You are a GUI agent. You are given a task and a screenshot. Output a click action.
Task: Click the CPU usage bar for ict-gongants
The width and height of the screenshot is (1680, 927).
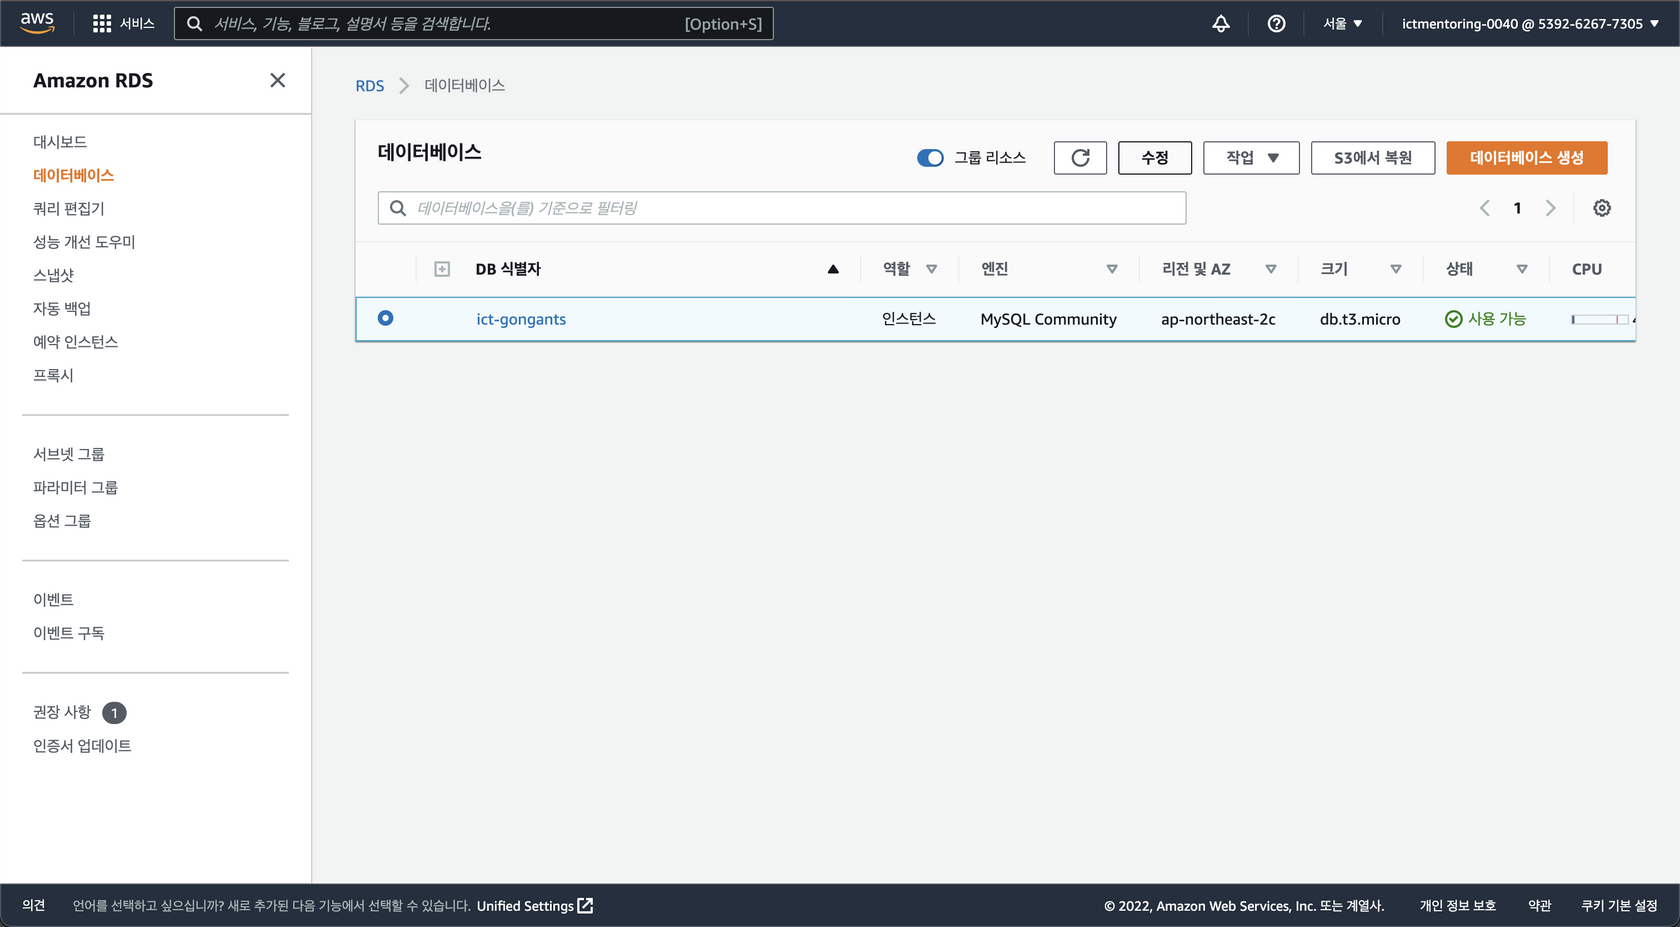[x=1600, y=319]
